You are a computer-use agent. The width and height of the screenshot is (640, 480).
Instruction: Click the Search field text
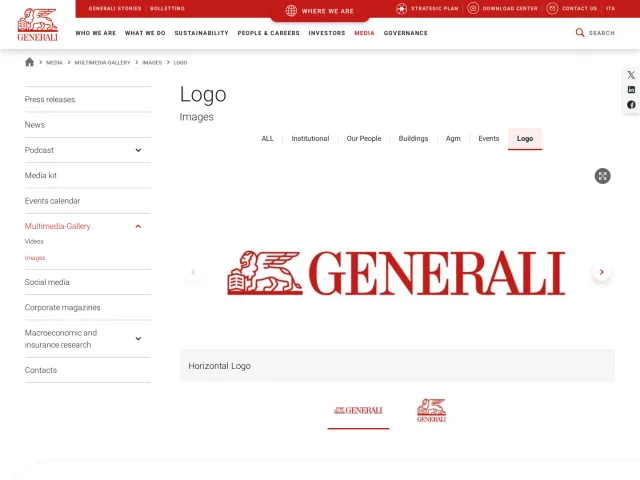pyautogui.click(x=602, y=33)
